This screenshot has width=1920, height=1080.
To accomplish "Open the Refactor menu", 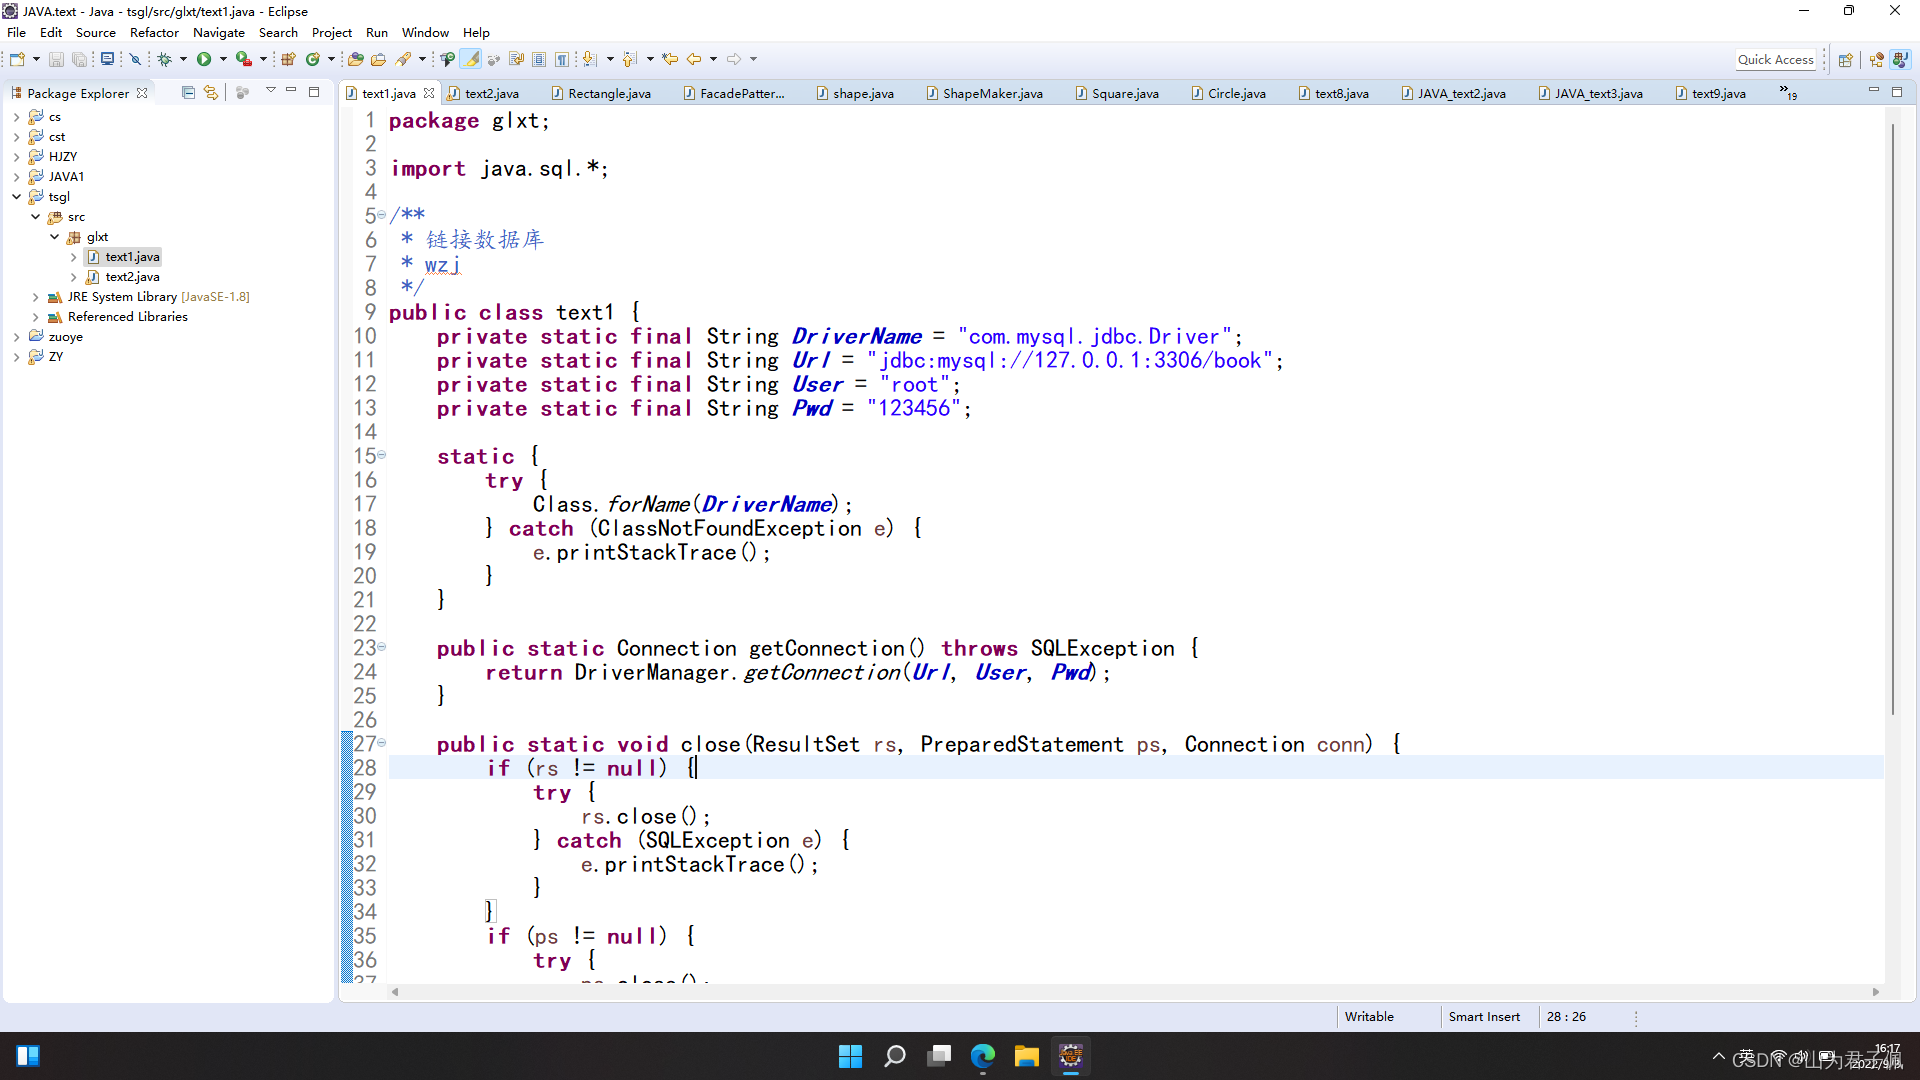I will pyautogui.click(x=154, y=33).
